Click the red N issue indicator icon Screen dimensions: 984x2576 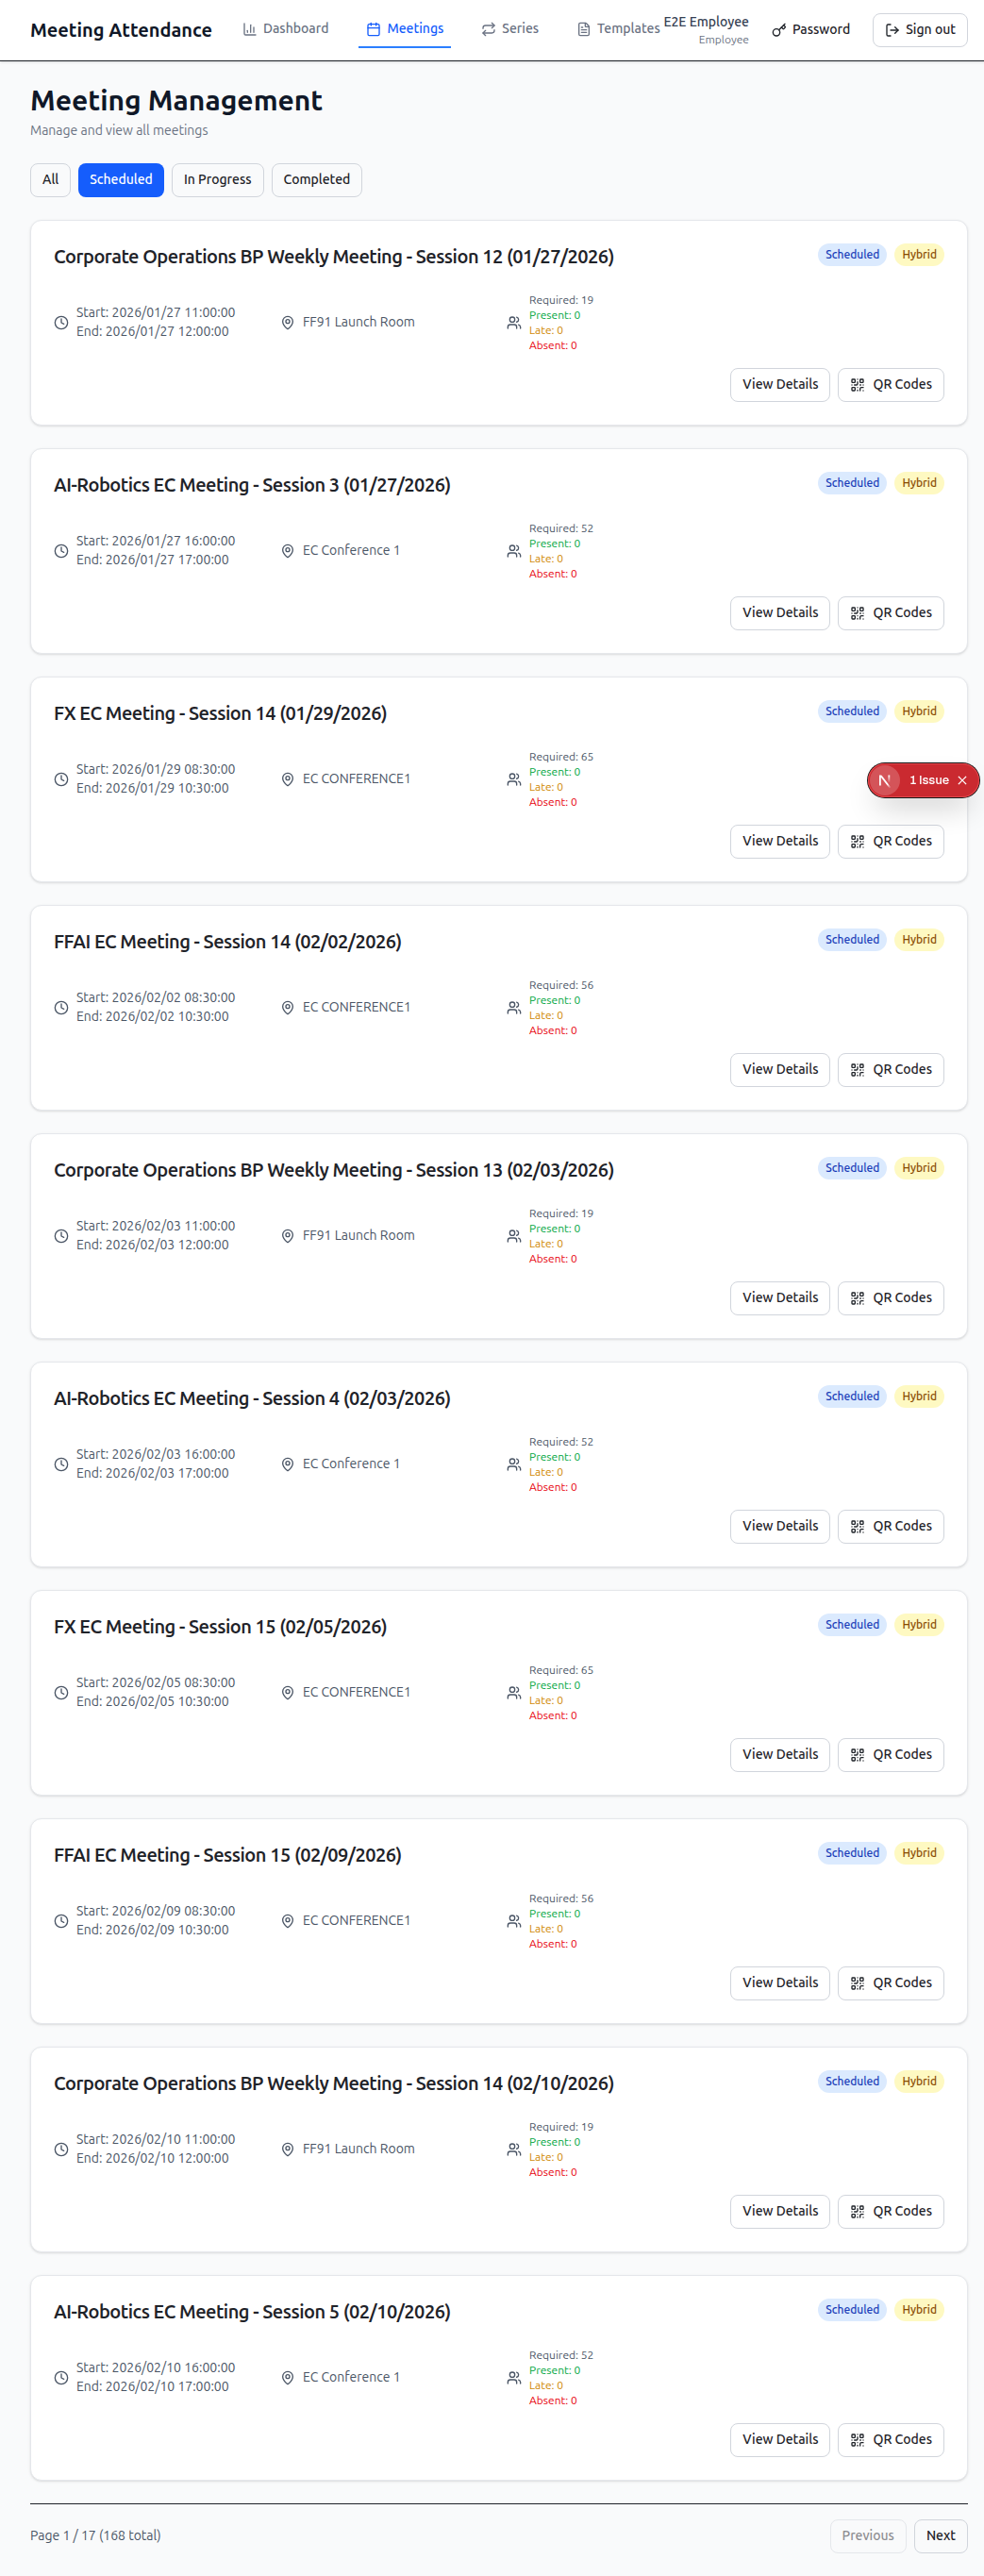884,781
